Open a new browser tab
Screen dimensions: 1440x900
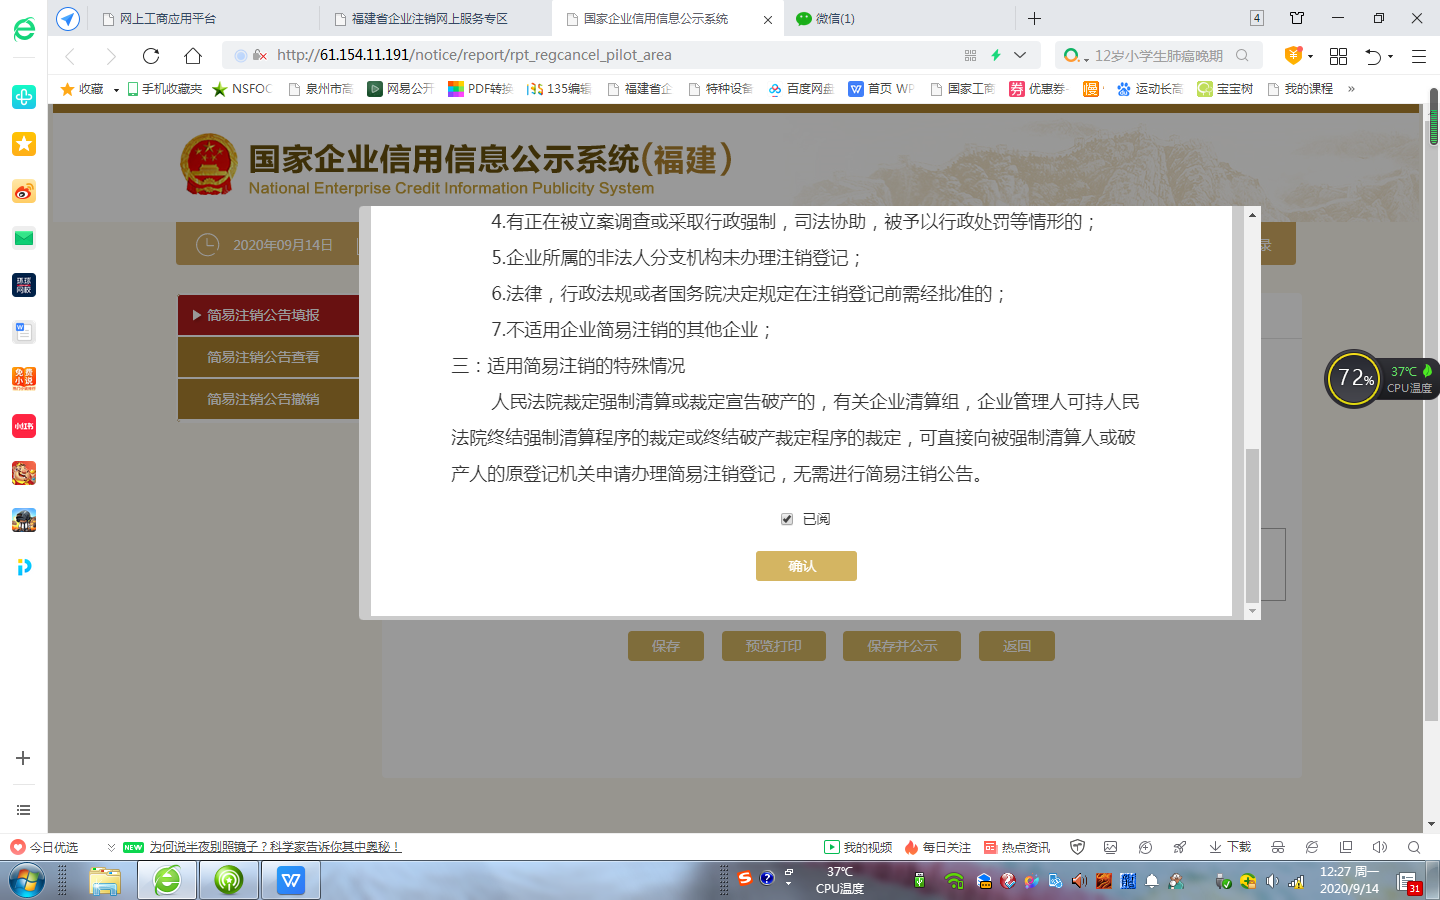point(1034,19)
